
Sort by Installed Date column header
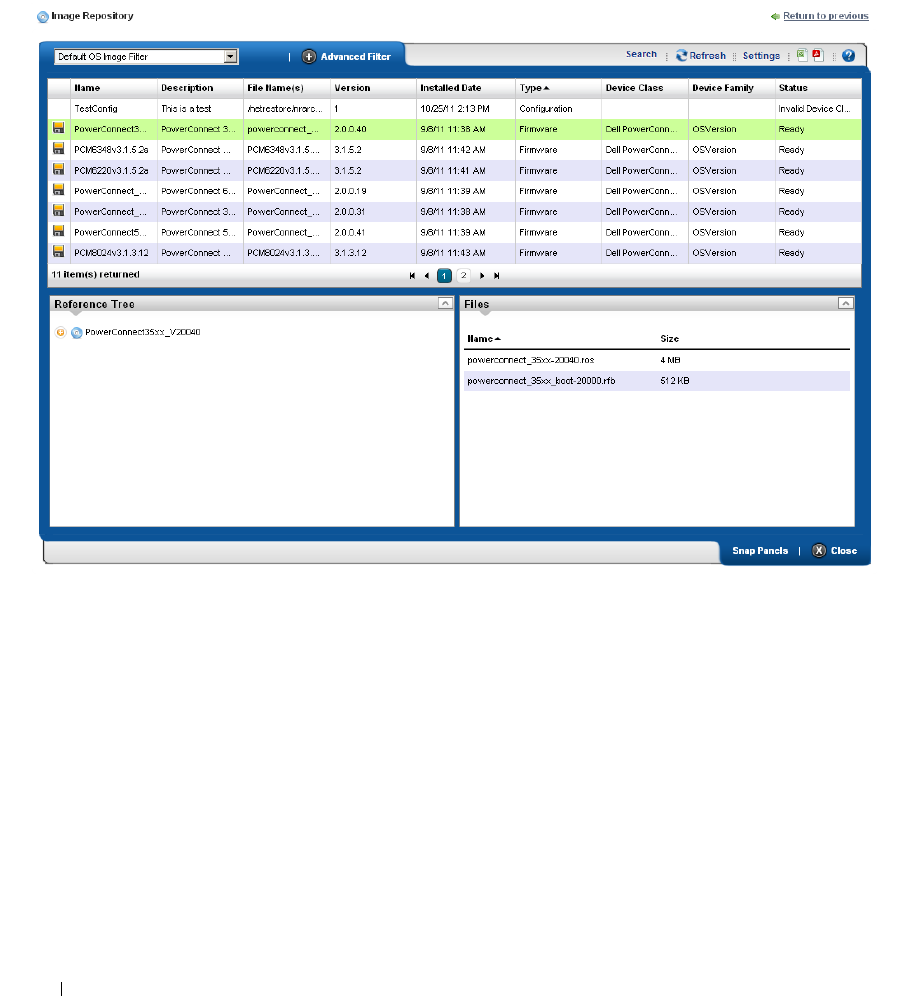[x=450, y=88]
